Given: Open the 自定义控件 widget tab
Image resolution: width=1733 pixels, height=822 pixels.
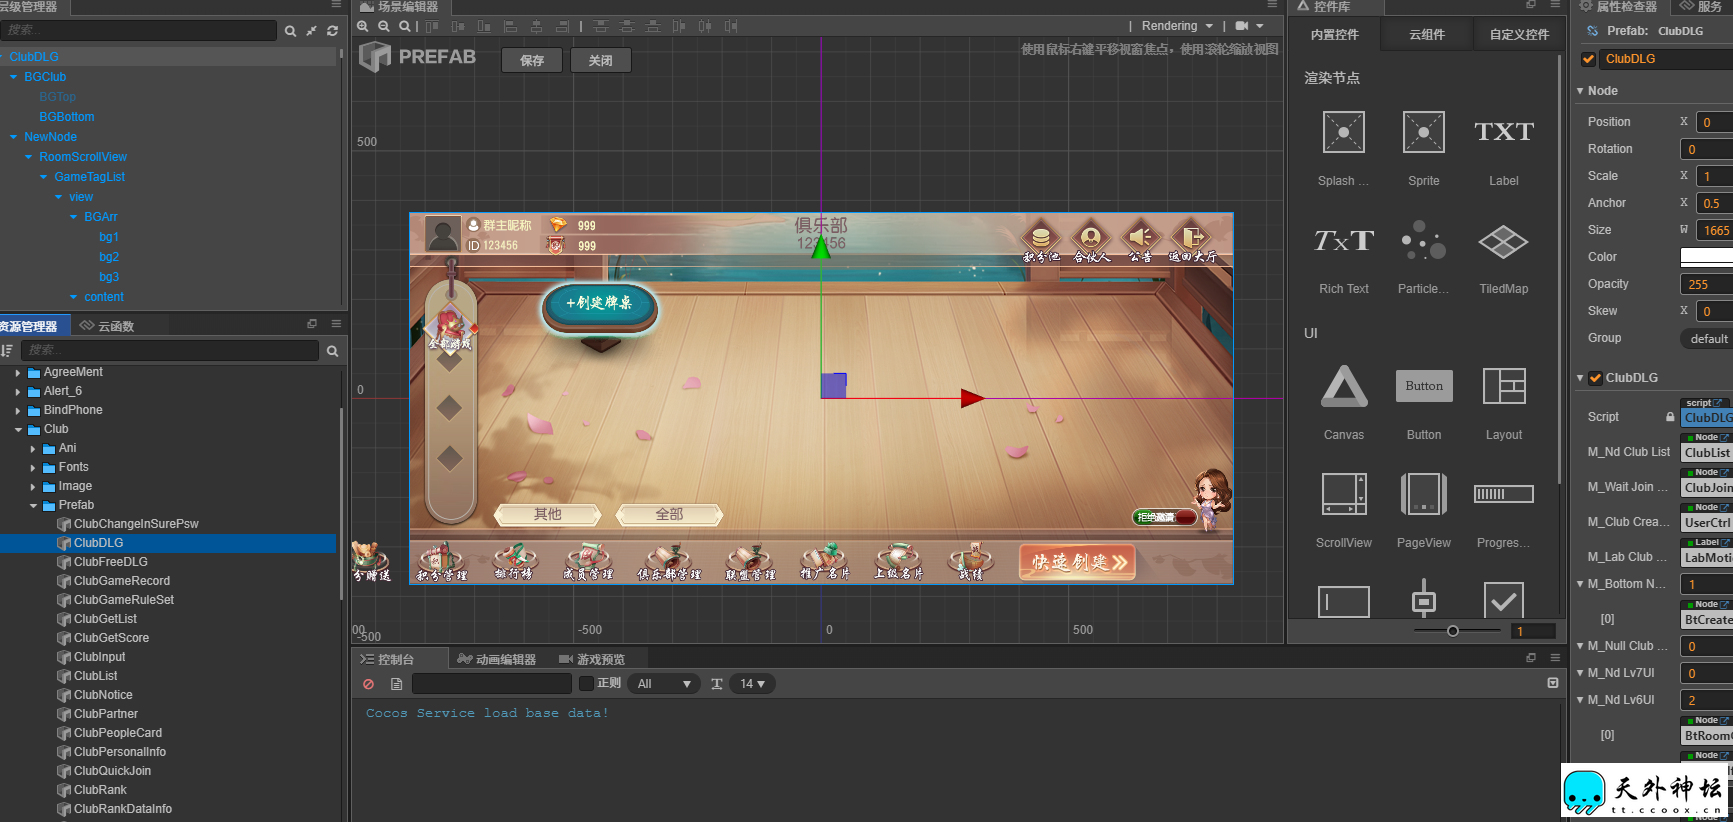Looking at the screenshot, I should [1519, 35].
